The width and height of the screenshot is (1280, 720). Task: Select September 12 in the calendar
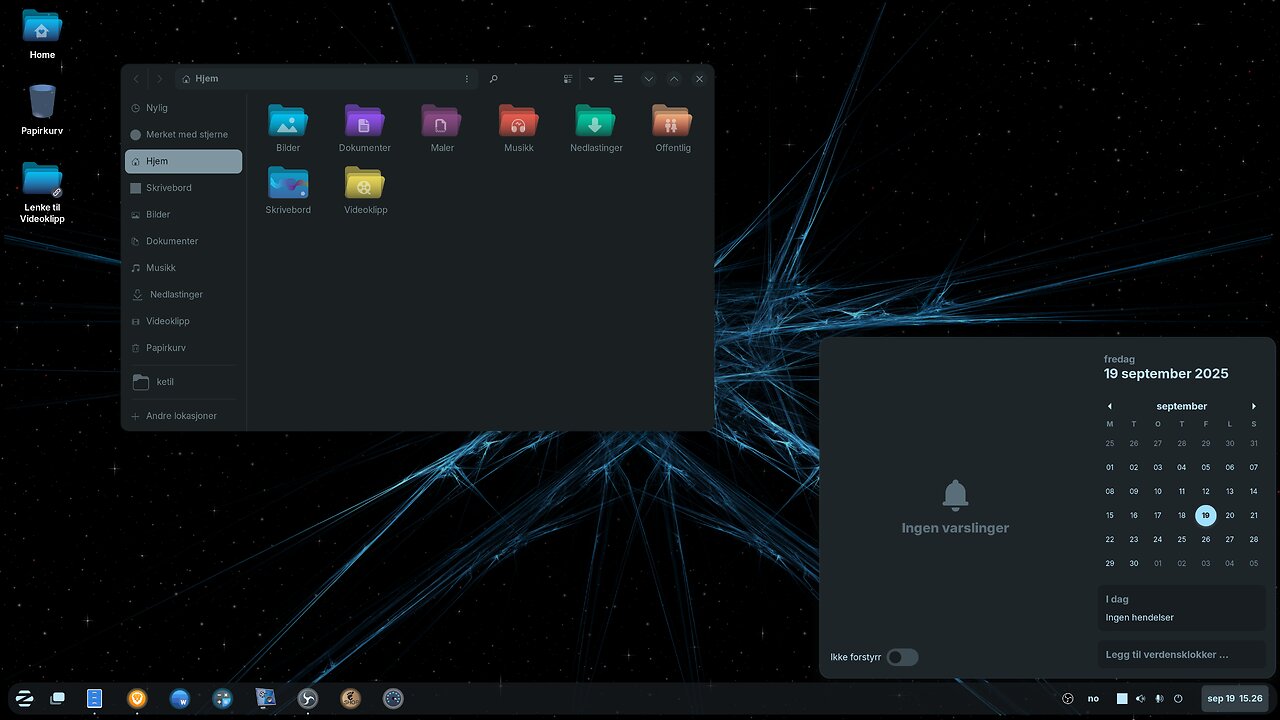click(x=1205, y=491)
